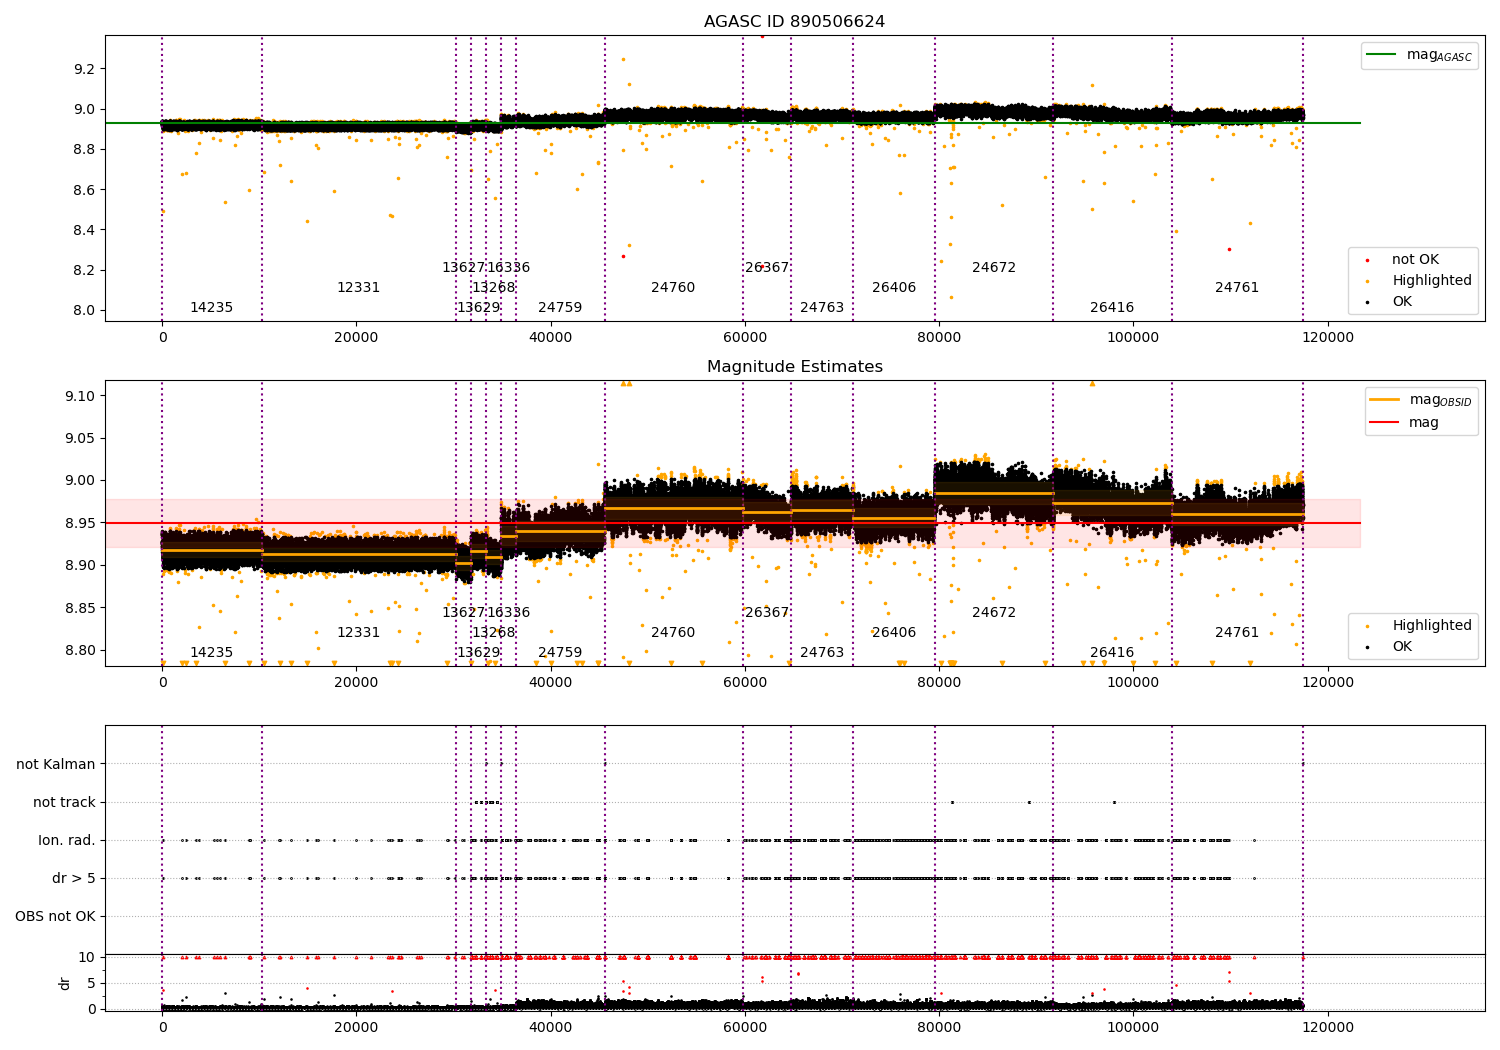The width and height of the screenshot is (1500, 1050).
Task: Click the 9.05 y-axis tick label
Action: (x=81, y=438)
